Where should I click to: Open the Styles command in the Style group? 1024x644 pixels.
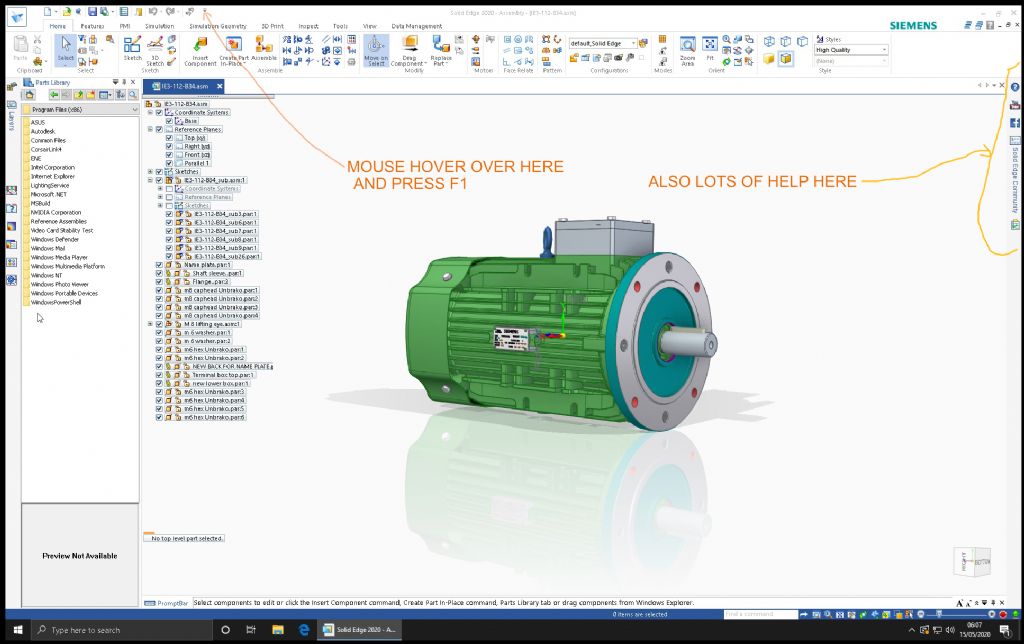[829, 39]
